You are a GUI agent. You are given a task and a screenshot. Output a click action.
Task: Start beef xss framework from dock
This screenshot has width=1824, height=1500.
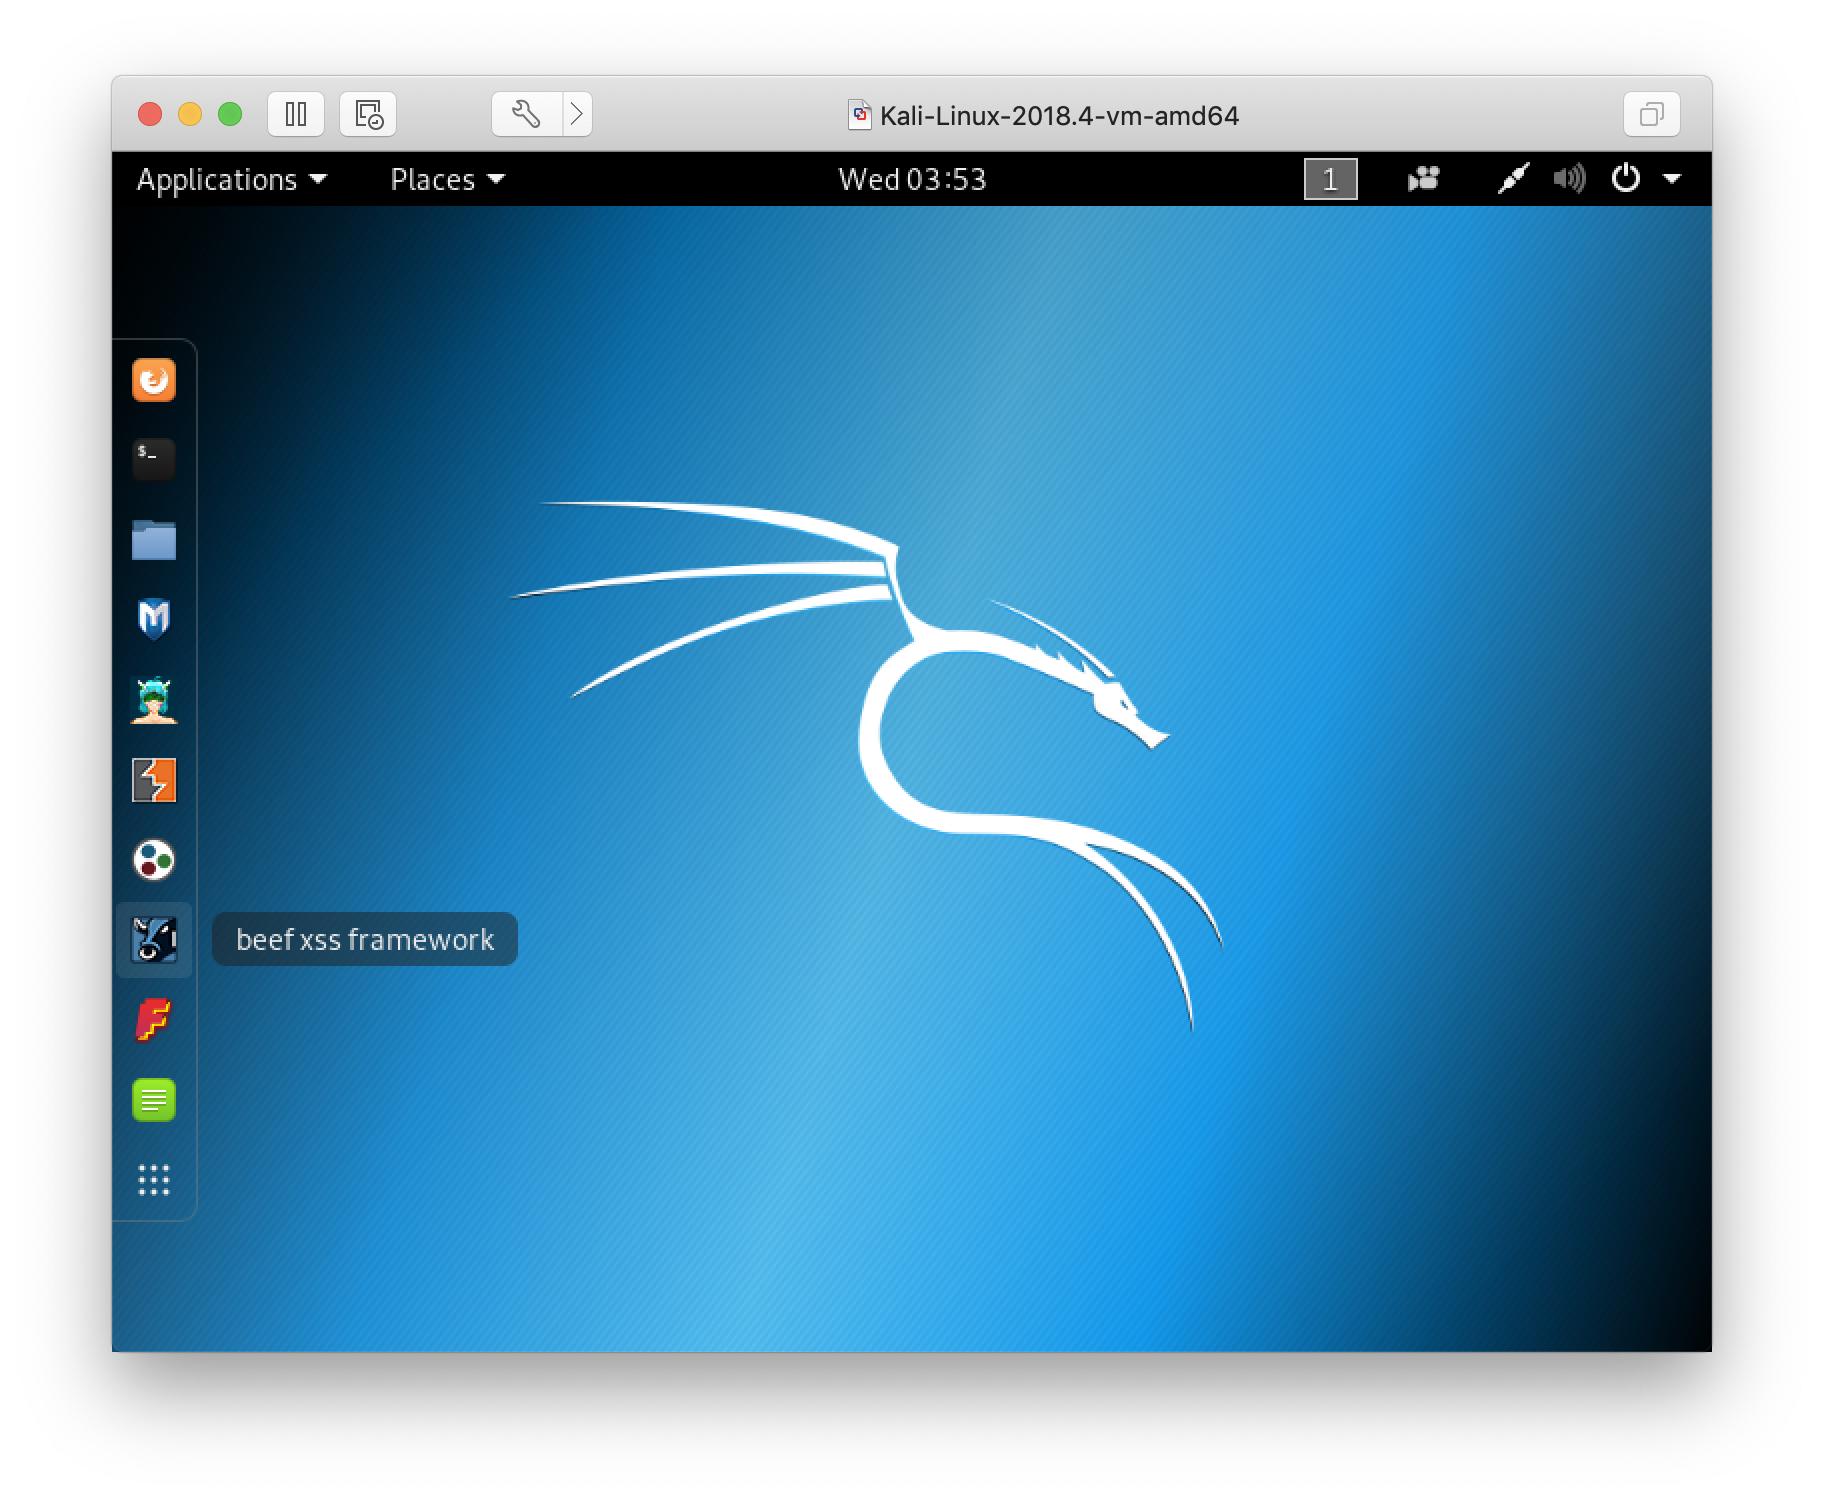154,940
